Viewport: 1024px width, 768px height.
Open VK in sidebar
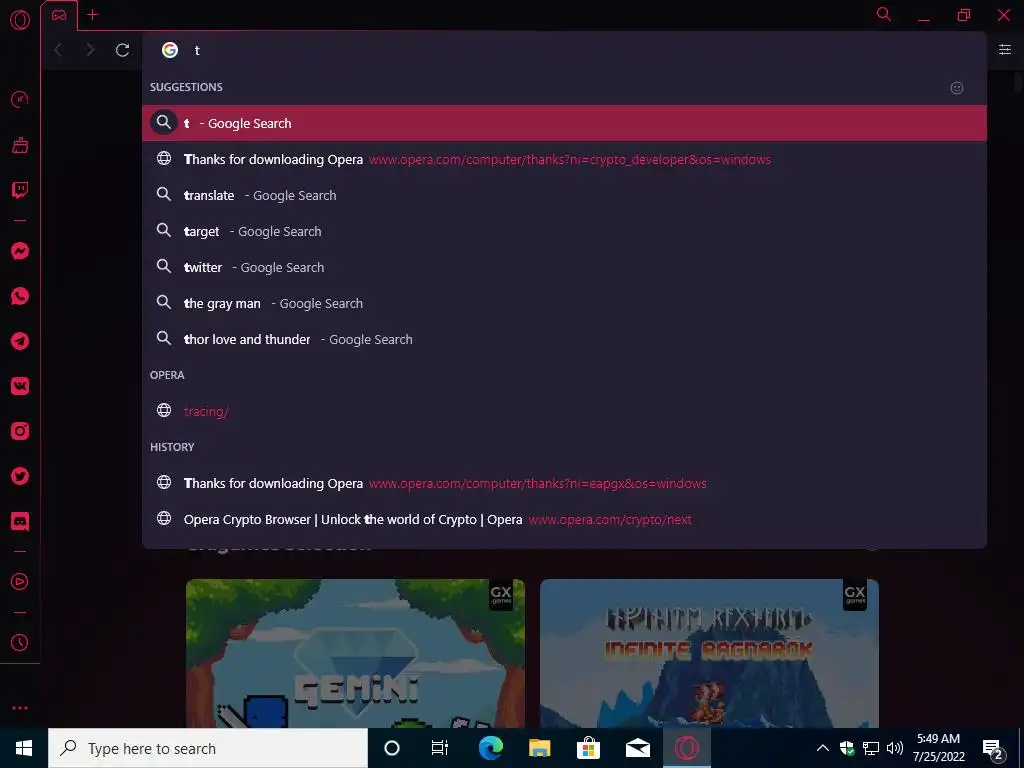coord(20,386)
